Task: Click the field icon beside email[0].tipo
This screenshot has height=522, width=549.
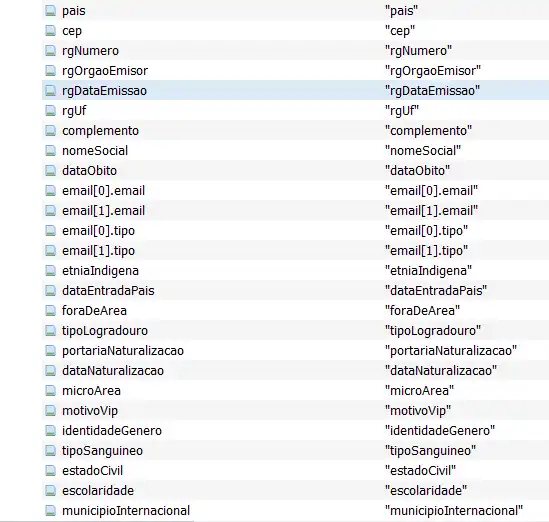Action: tap(50, 230)
